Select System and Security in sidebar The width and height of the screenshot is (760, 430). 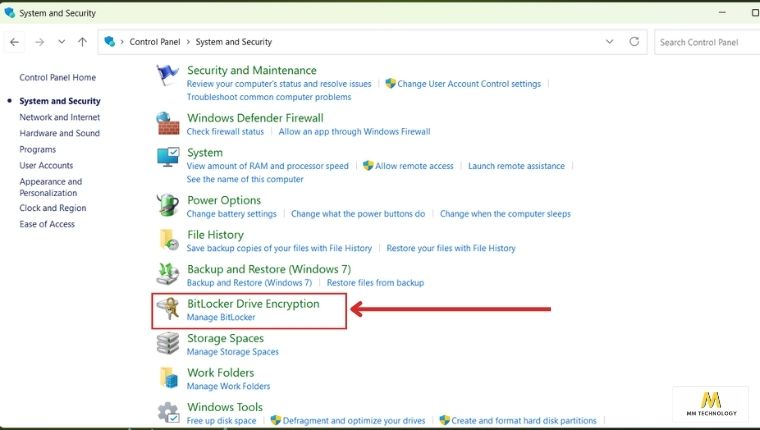60,101
